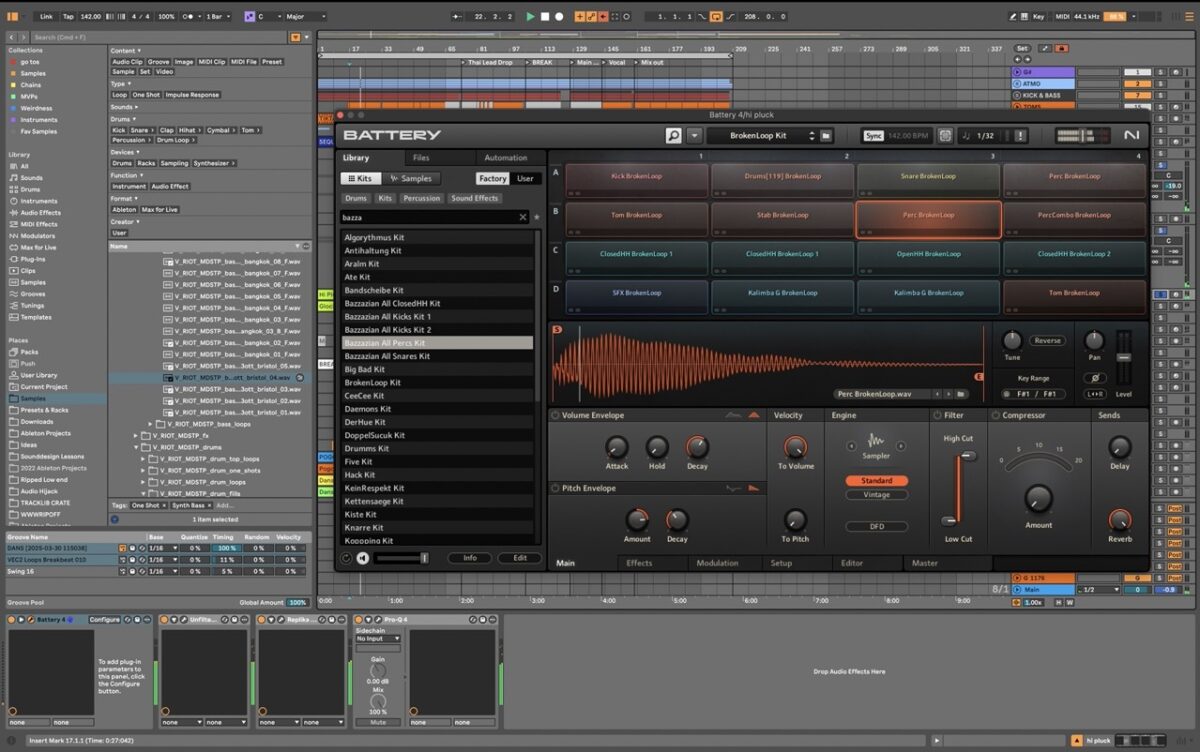Image resolution: width=1200 pixels, height=752 pixels.
Task: Start playback with the Ableton play button
Action: coord(530,17)
